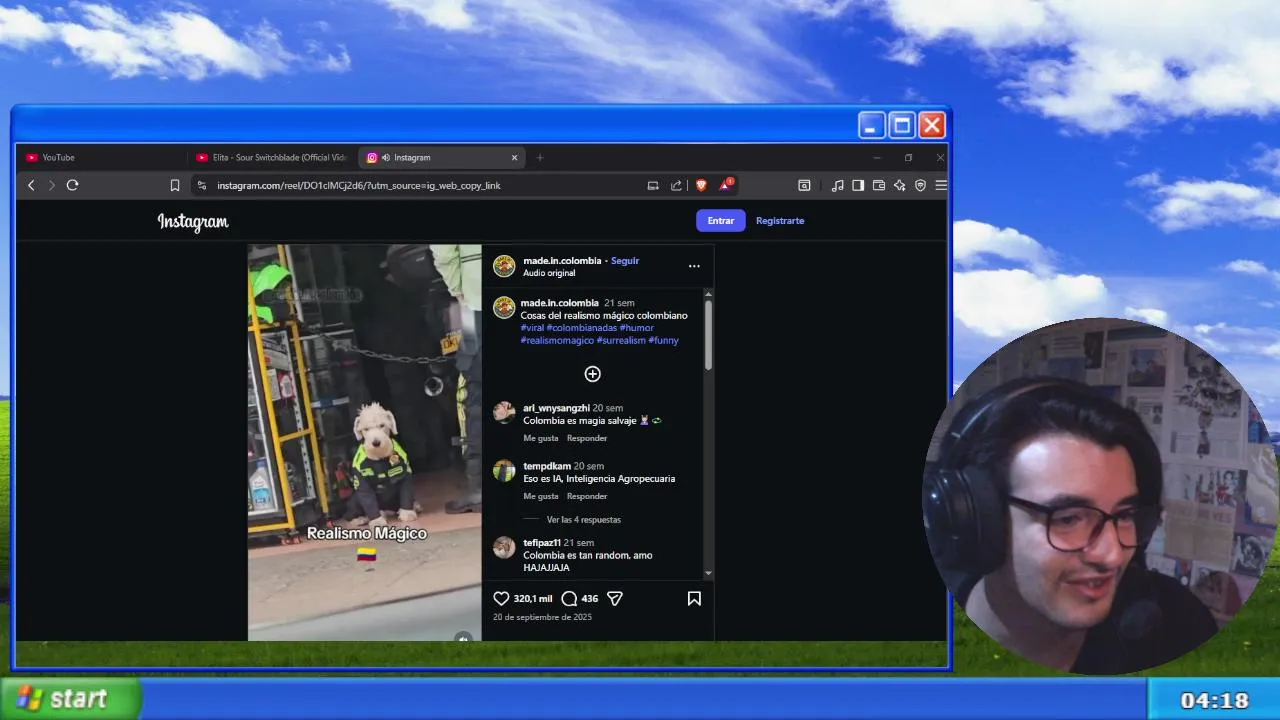Reload the Instagram page
This screenshot has width=1280, height=720.
pos(72,185)
